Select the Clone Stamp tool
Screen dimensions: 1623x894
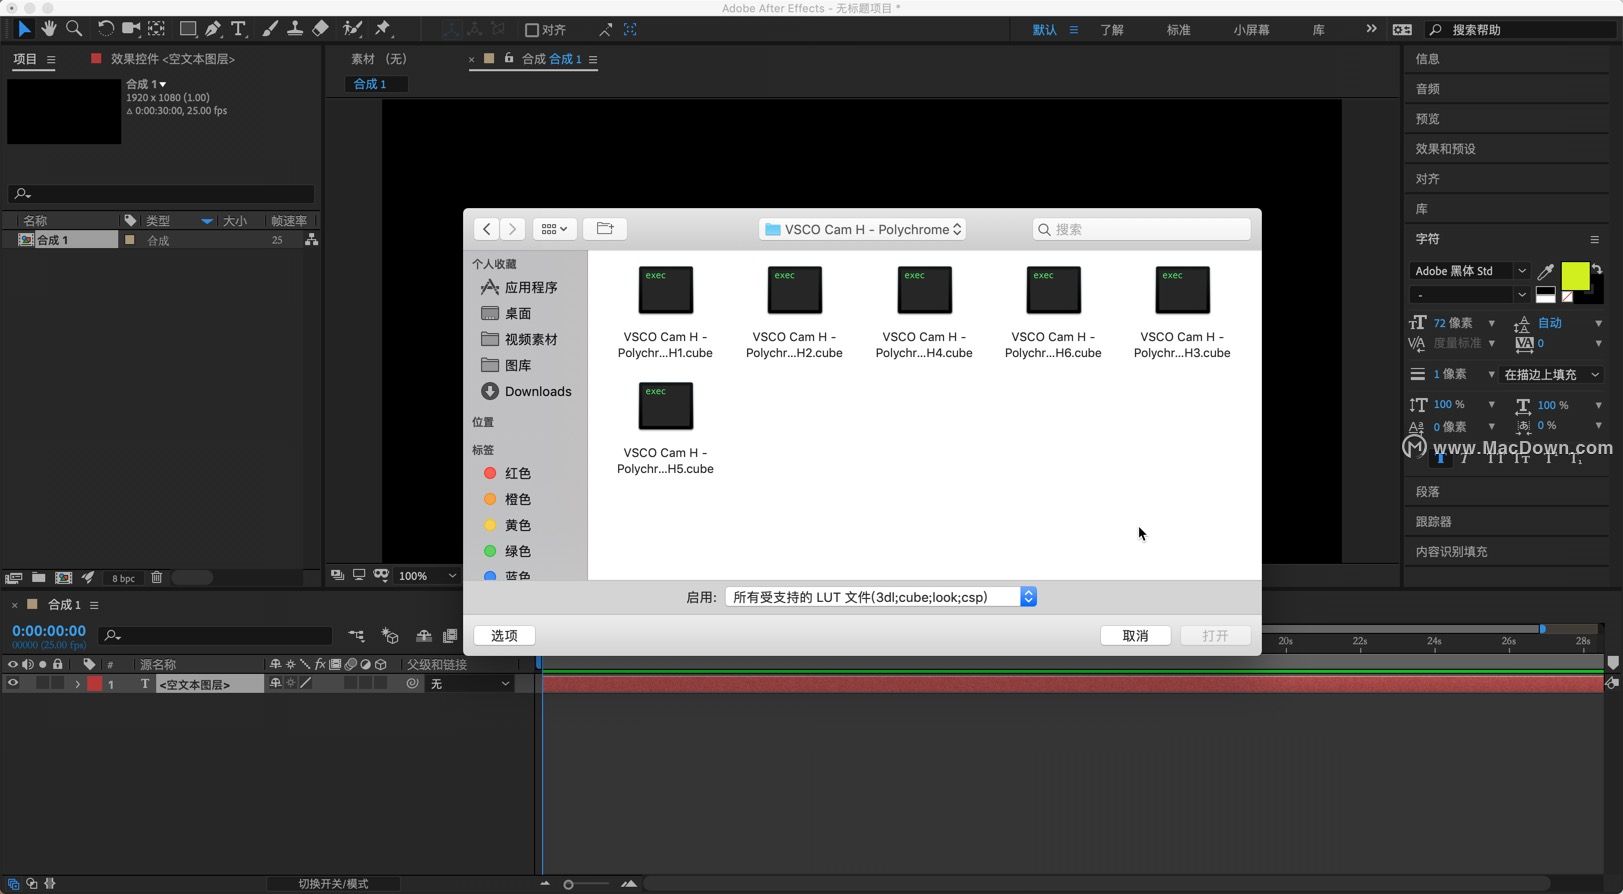(x=295, y=29)
